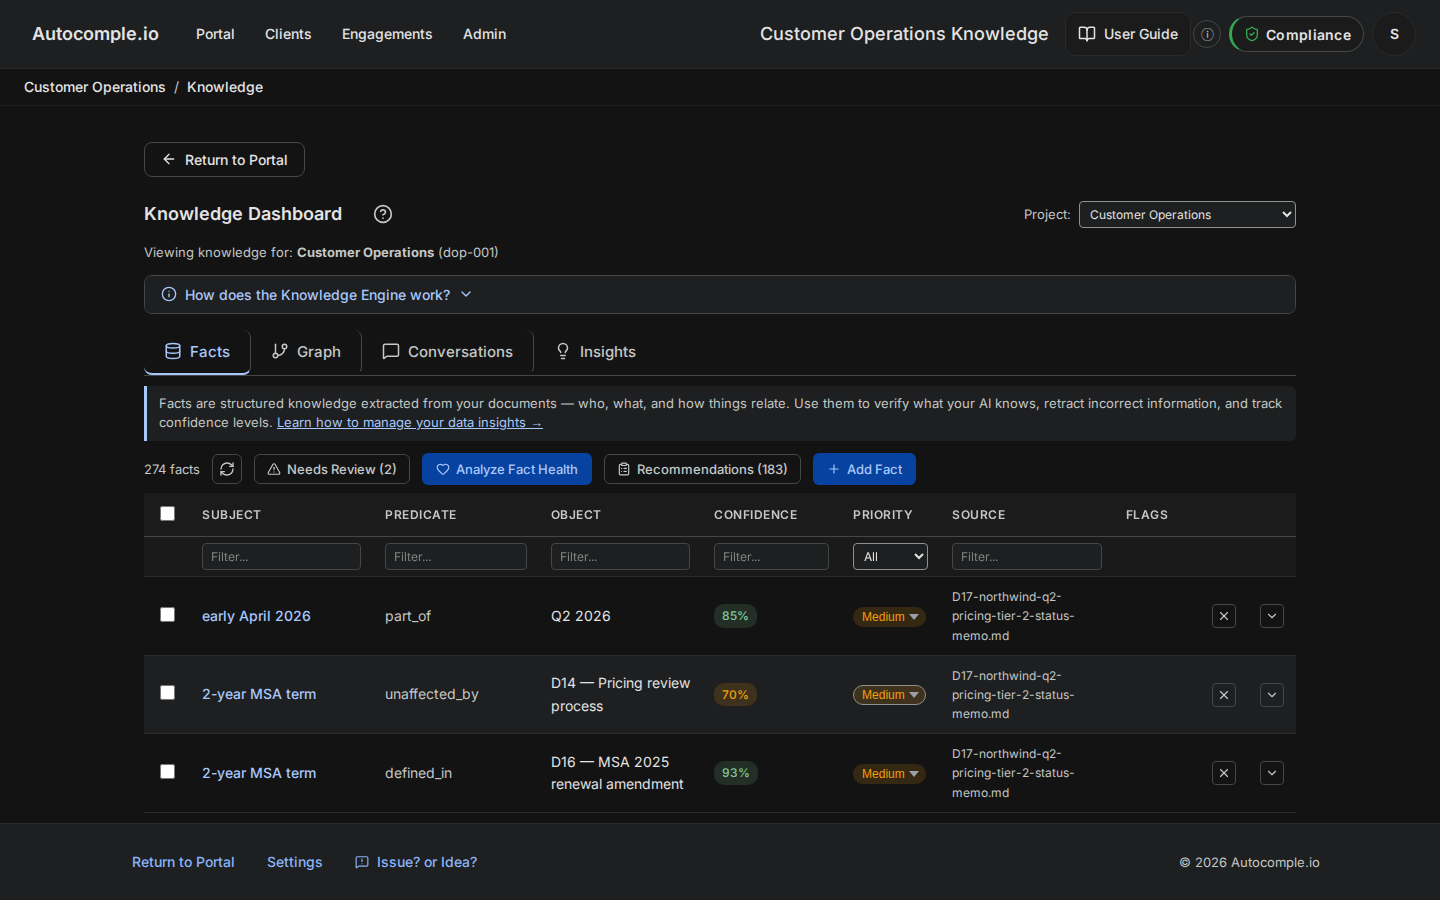Expand the early April 2026 row details
The width and height of the screenshot is (1440, 900).
point(1272,616)
